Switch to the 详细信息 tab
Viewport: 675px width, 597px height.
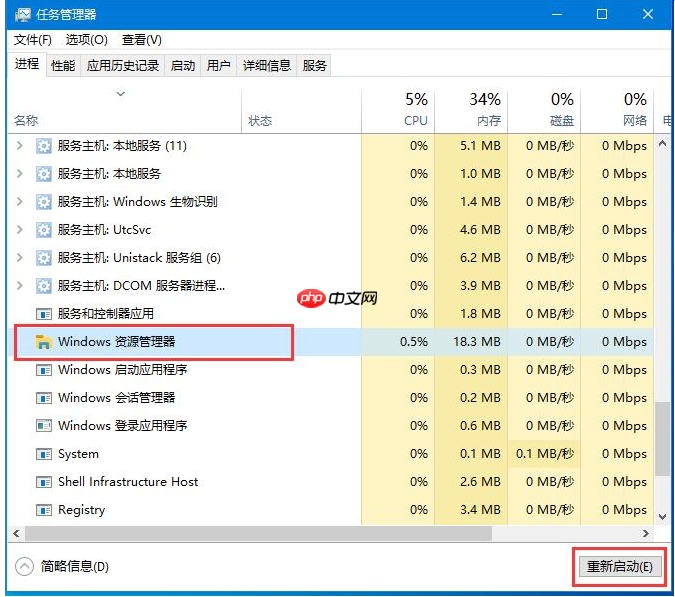[x=266, y=66]
